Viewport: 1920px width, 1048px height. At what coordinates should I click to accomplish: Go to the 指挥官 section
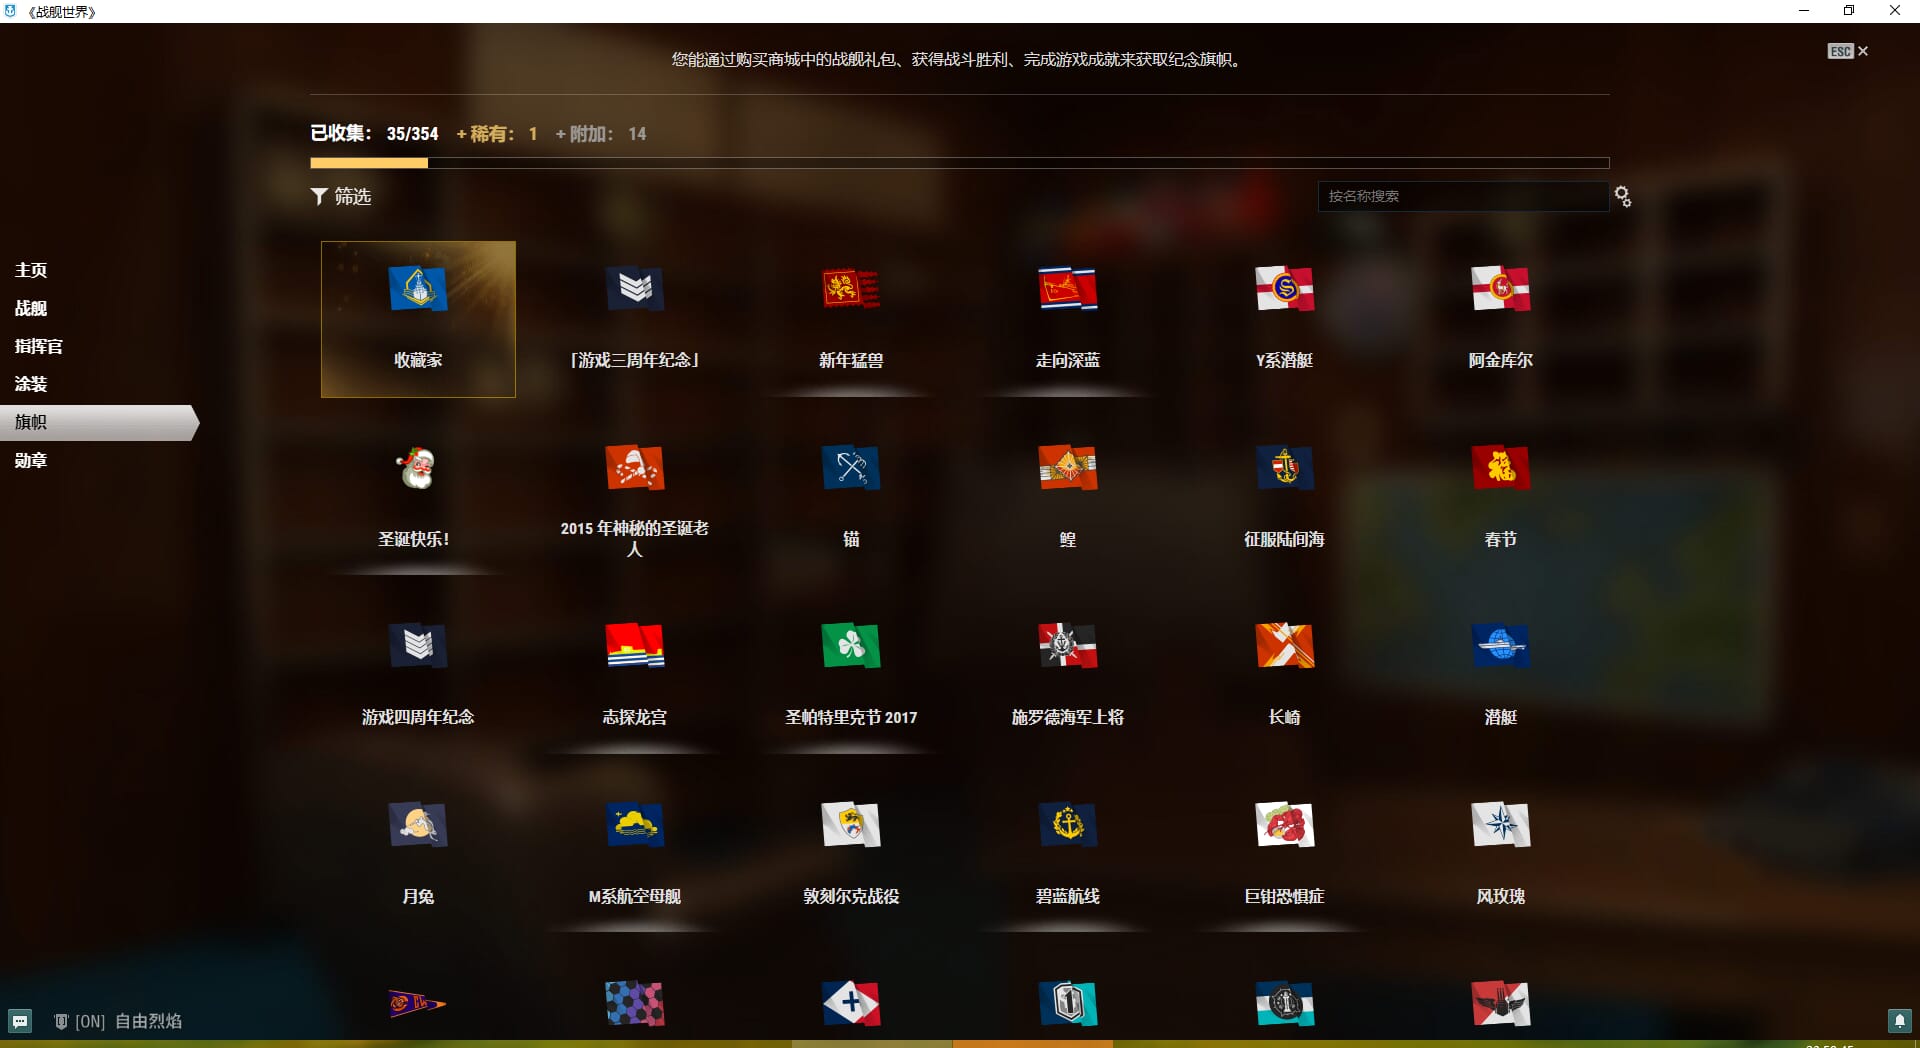39,346
